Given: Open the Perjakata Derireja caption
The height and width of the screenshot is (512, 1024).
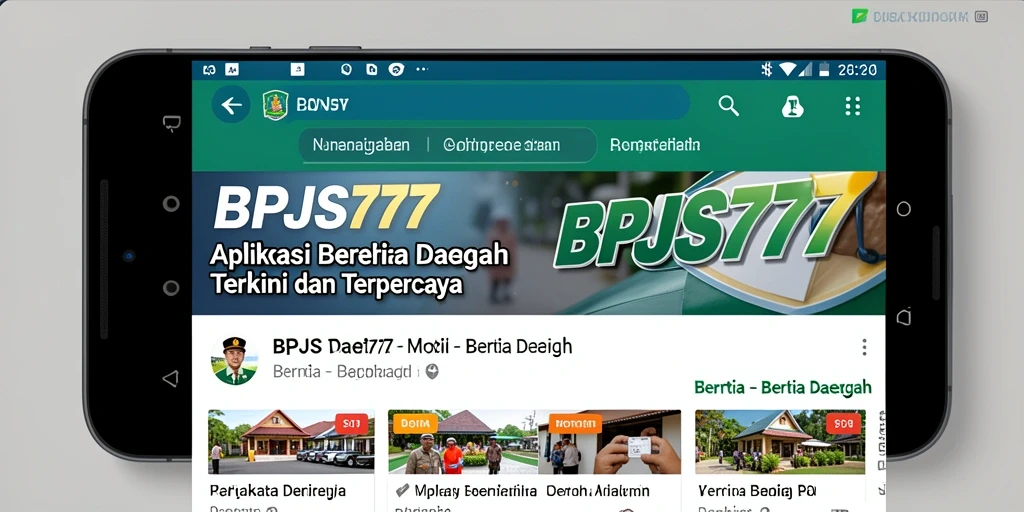Looking at the screenshot, I should point(278,490).
